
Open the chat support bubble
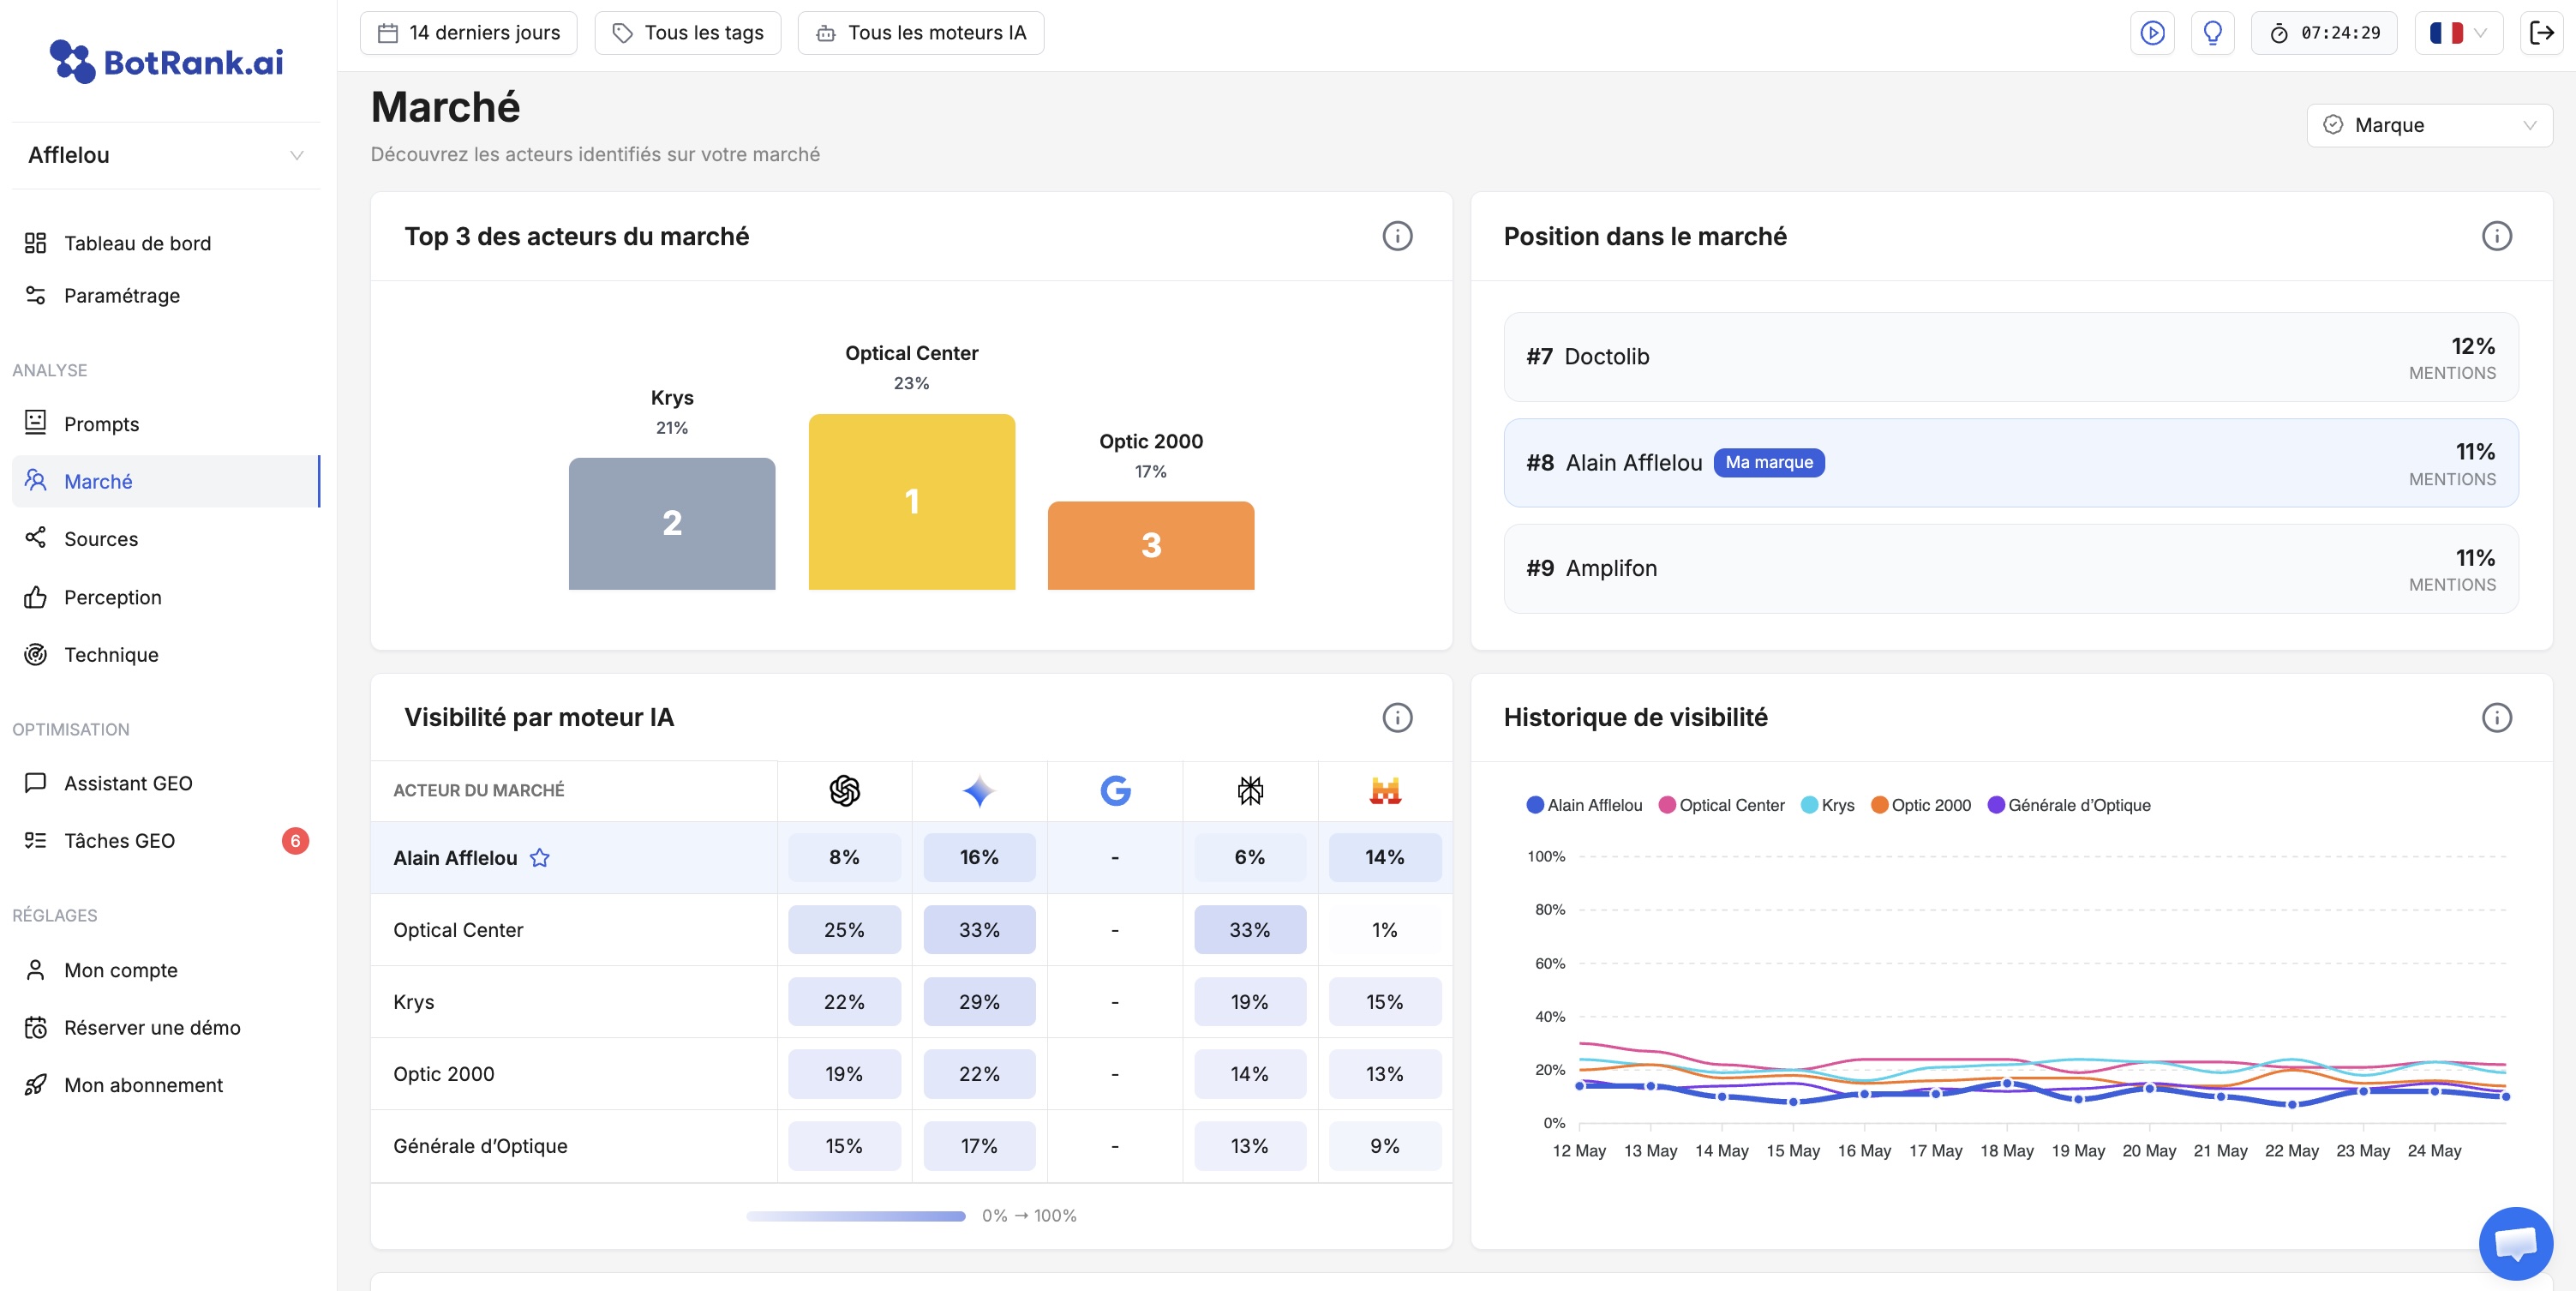2515,1243
